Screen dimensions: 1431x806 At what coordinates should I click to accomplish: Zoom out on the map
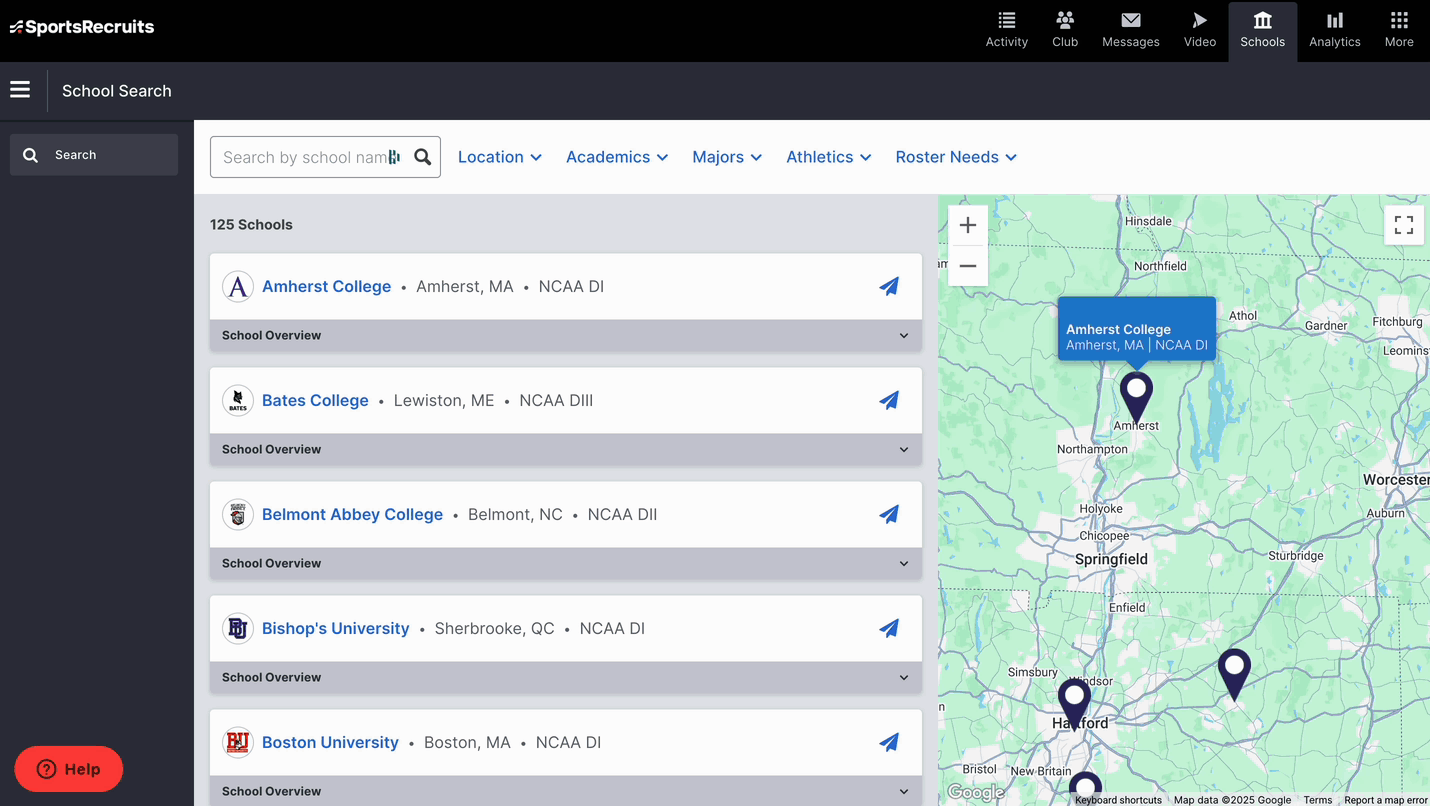(968, 266)
